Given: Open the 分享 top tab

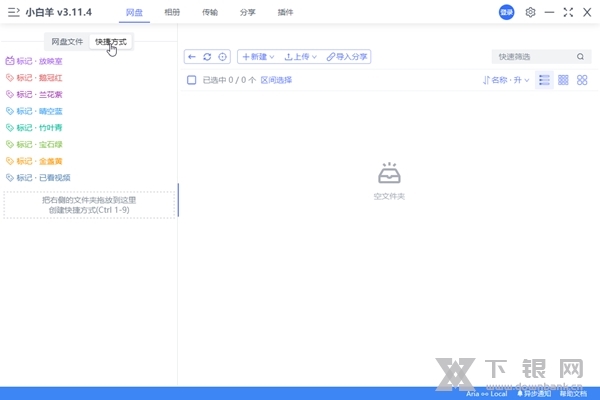Looking at the screenshot, I should pyautogui.click(x=248, y=12).
